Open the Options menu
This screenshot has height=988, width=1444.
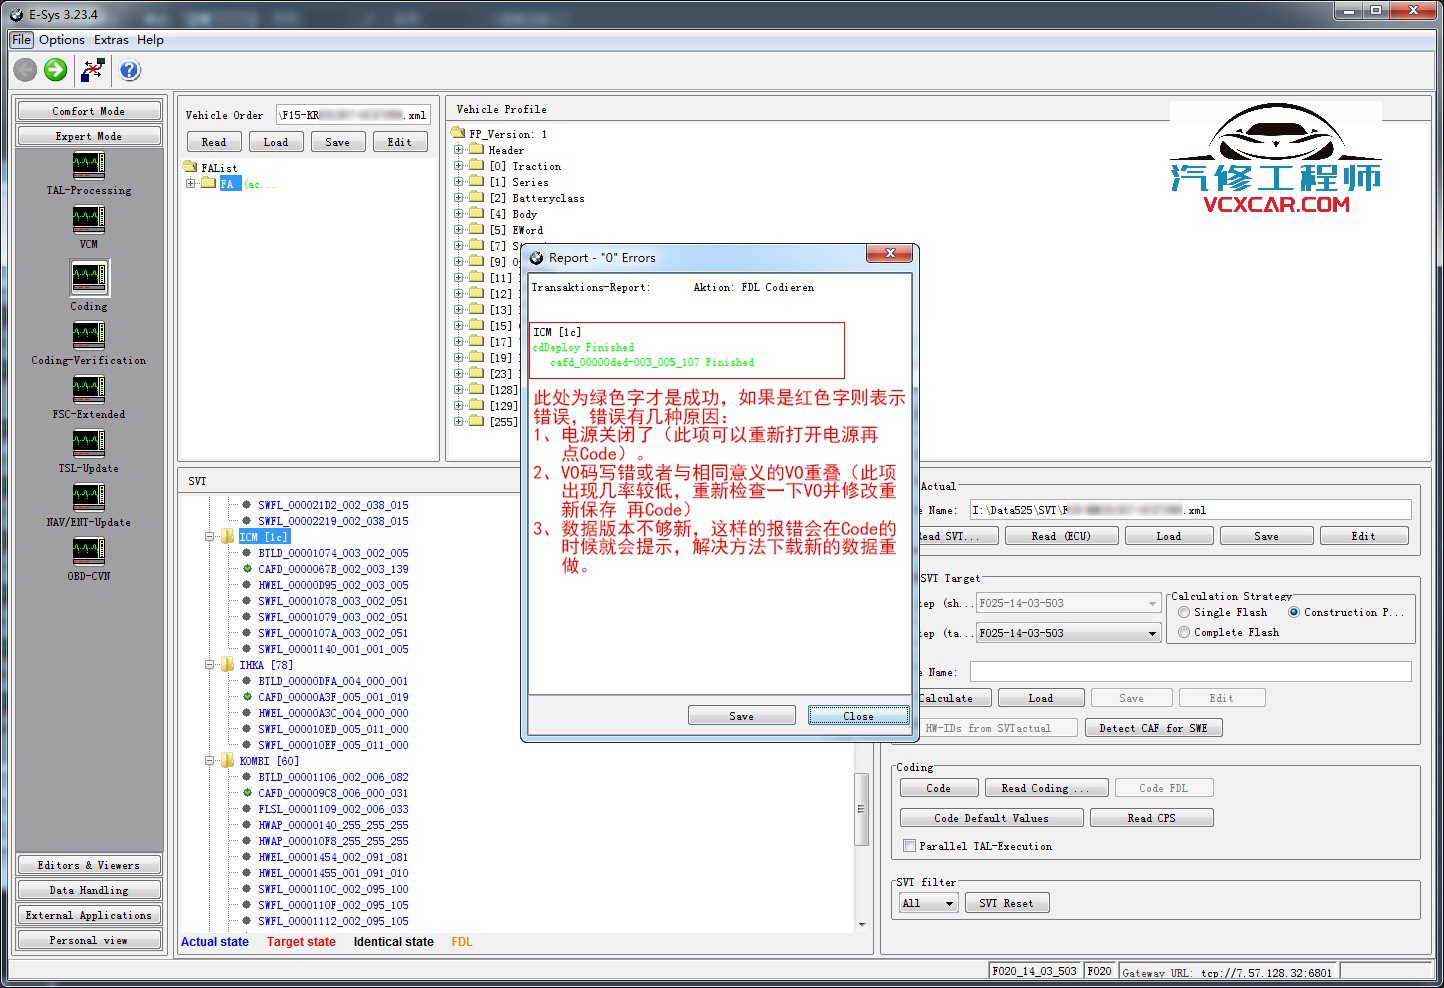(x=62, y=40)
